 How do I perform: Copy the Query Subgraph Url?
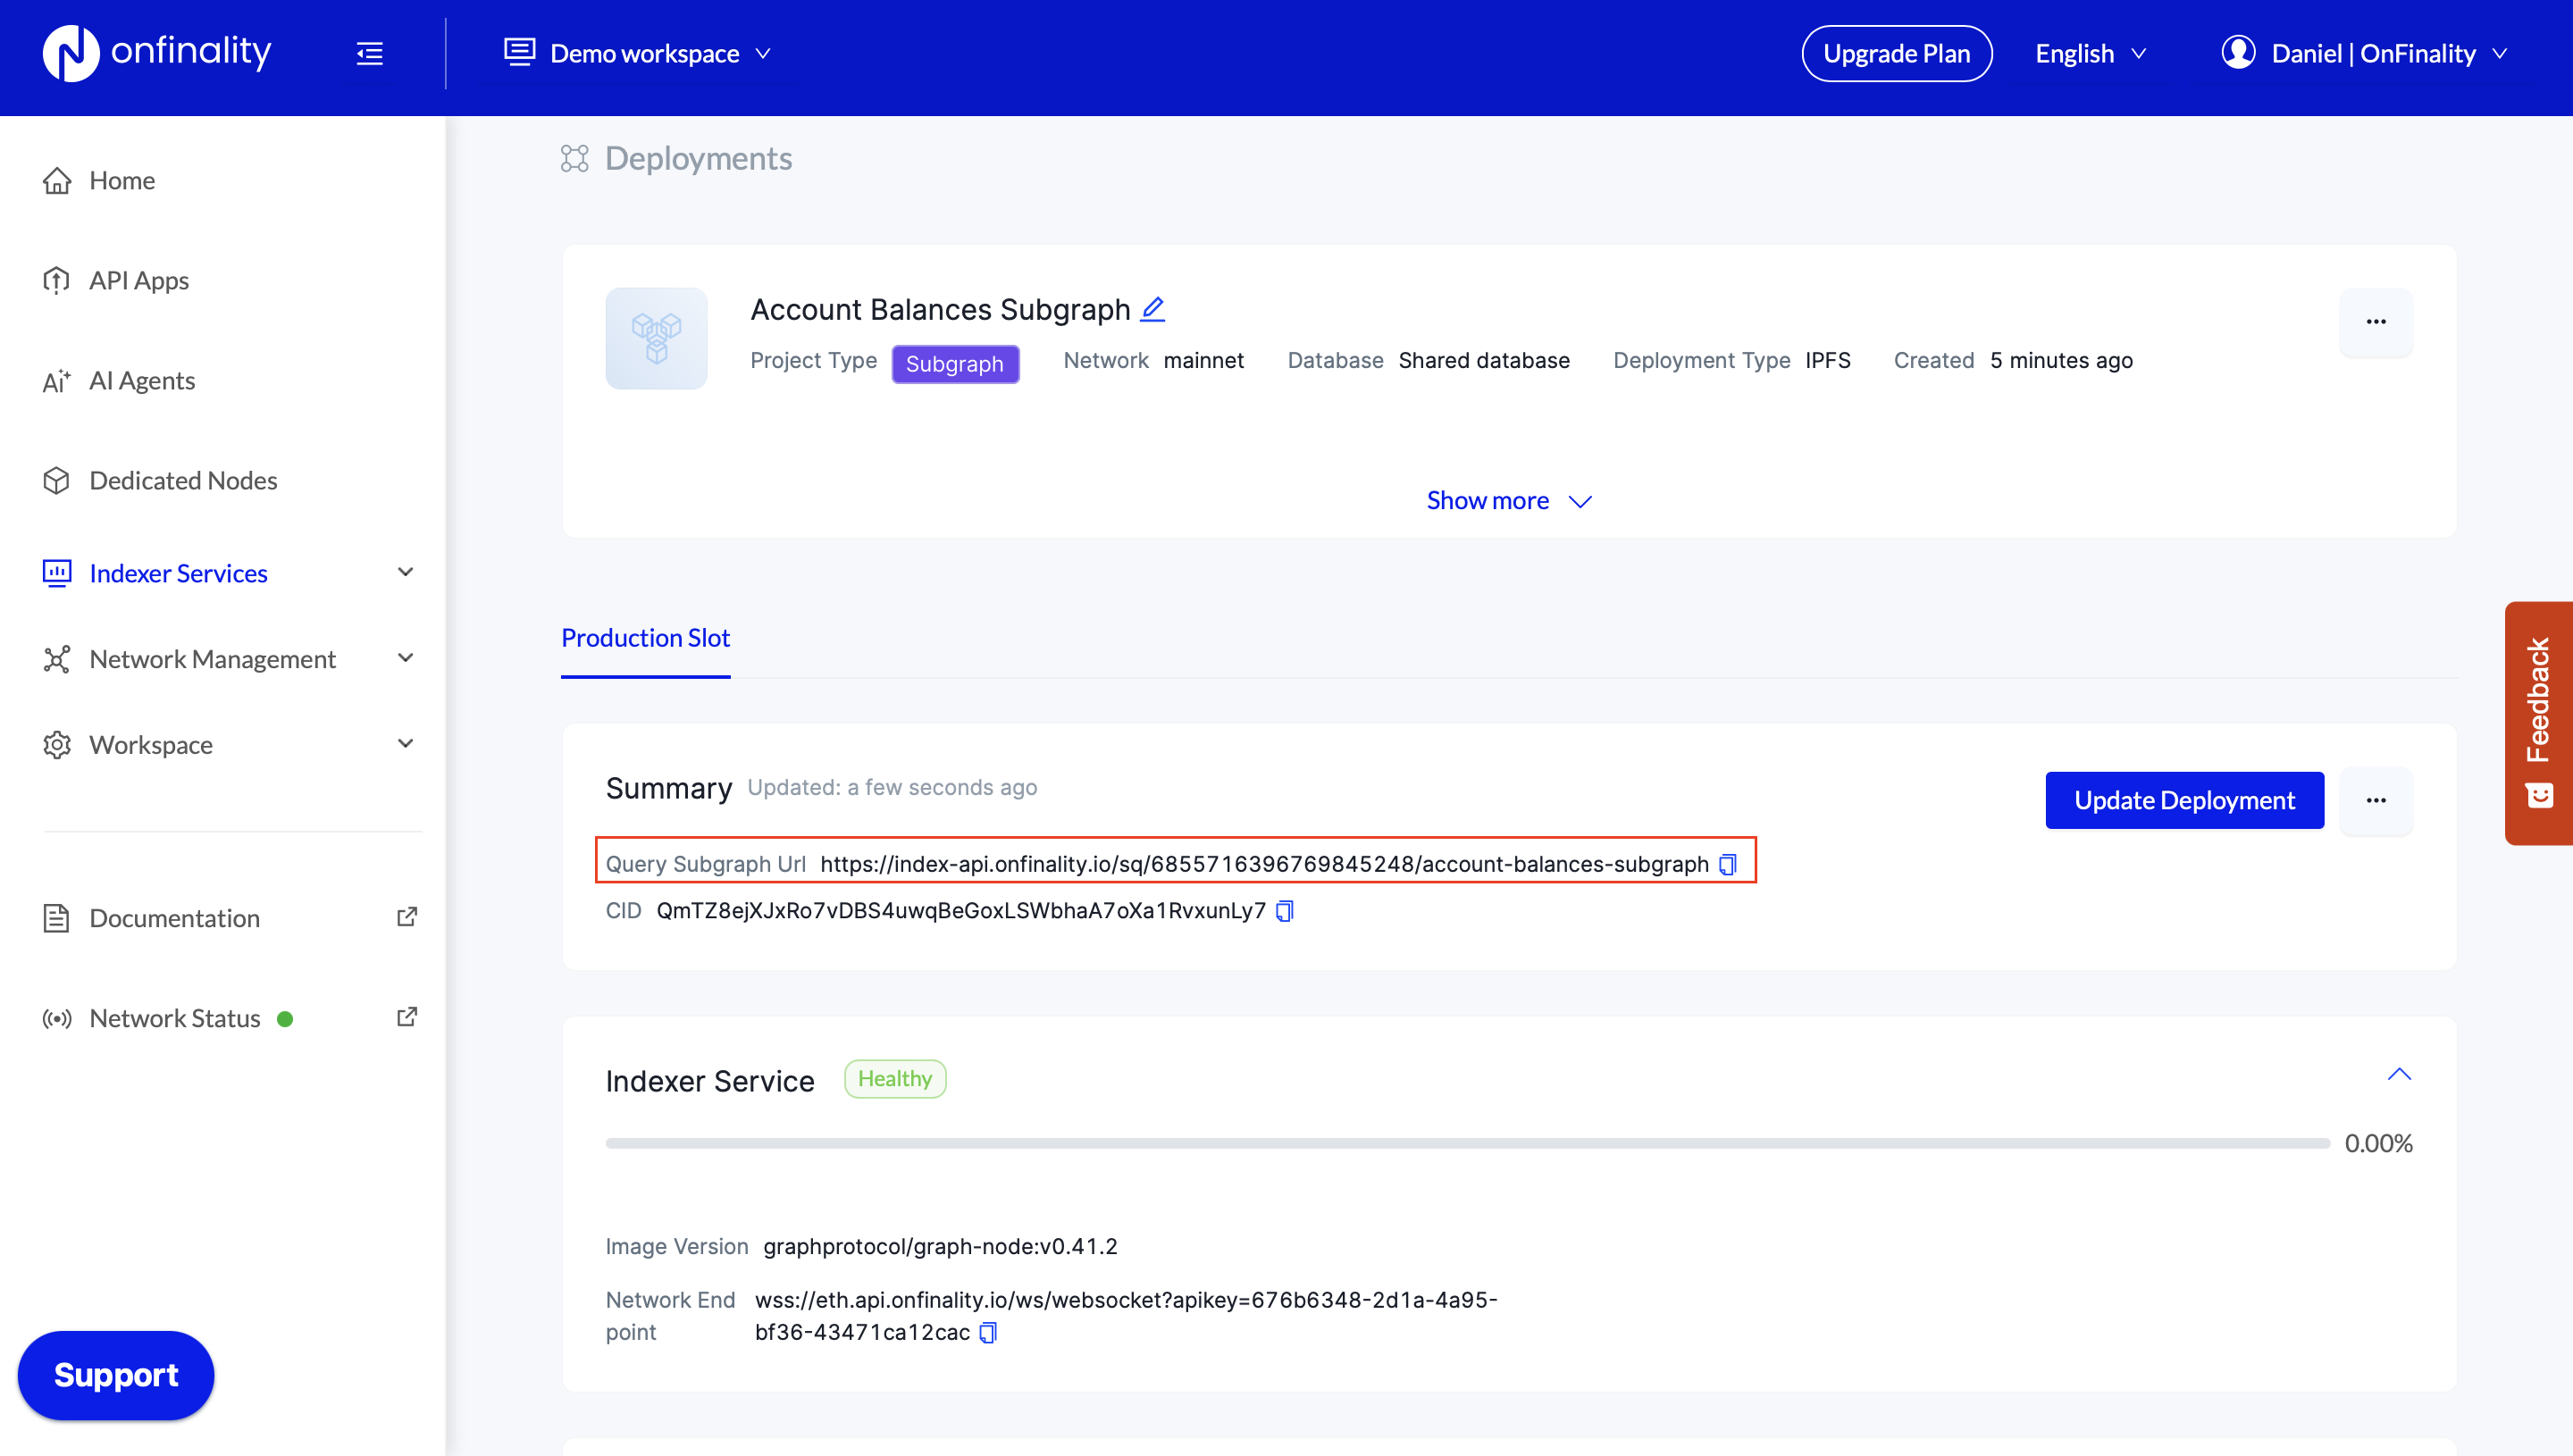pyautogui.click(x=1727, y=864)
